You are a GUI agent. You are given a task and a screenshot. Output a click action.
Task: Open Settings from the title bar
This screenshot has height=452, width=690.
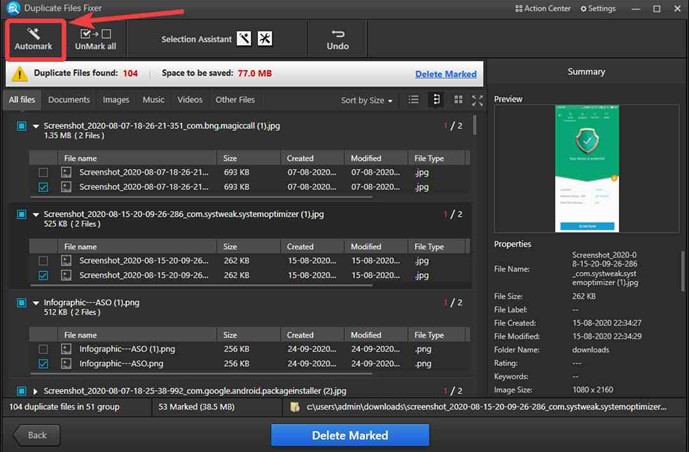[x=598, y=8]
